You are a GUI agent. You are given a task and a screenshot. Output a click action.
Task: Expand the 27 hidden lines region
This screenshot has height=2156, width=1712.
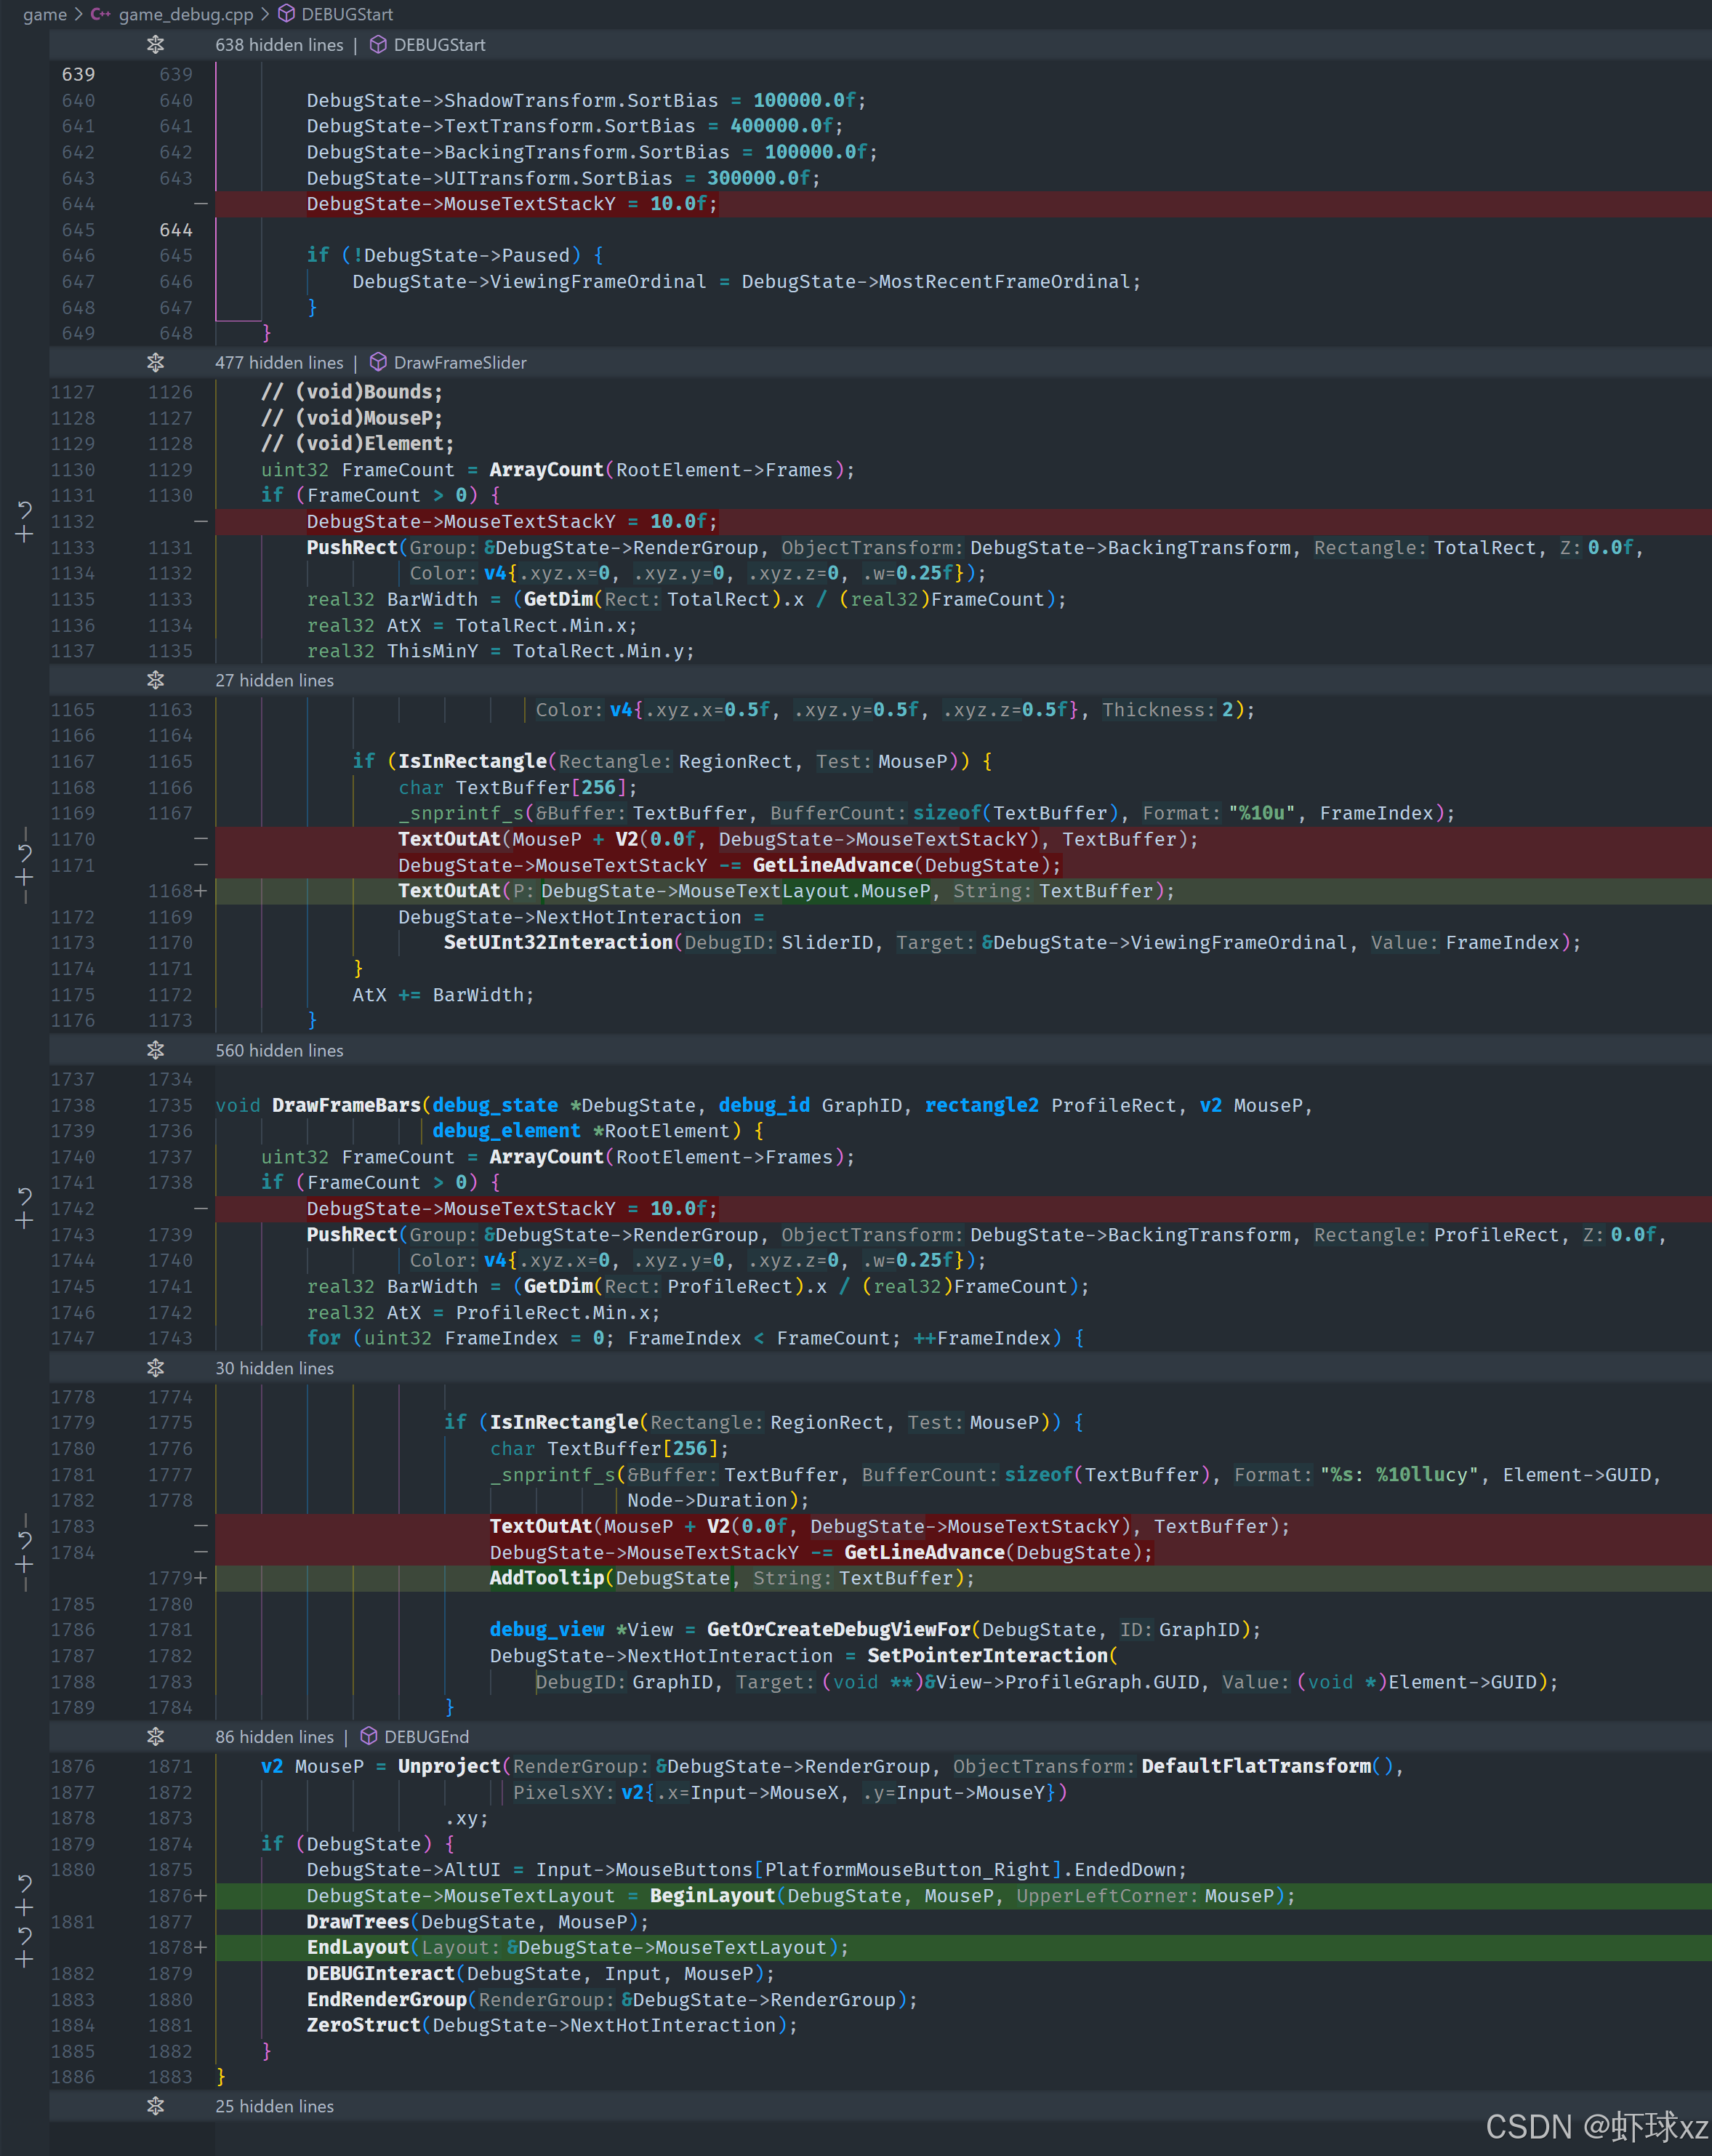point(155,680)
